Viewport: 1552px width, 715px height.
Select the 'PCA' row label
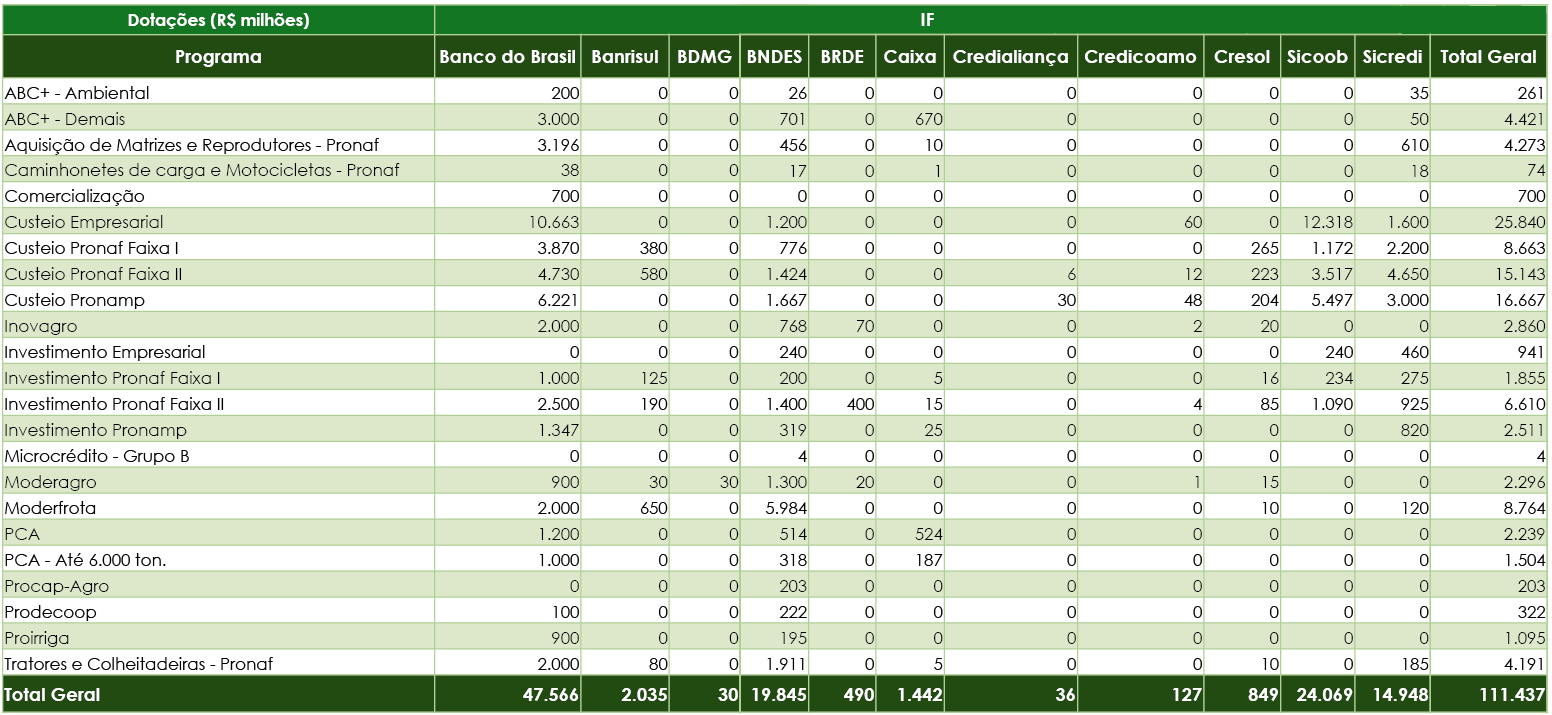tap(23, 534)
